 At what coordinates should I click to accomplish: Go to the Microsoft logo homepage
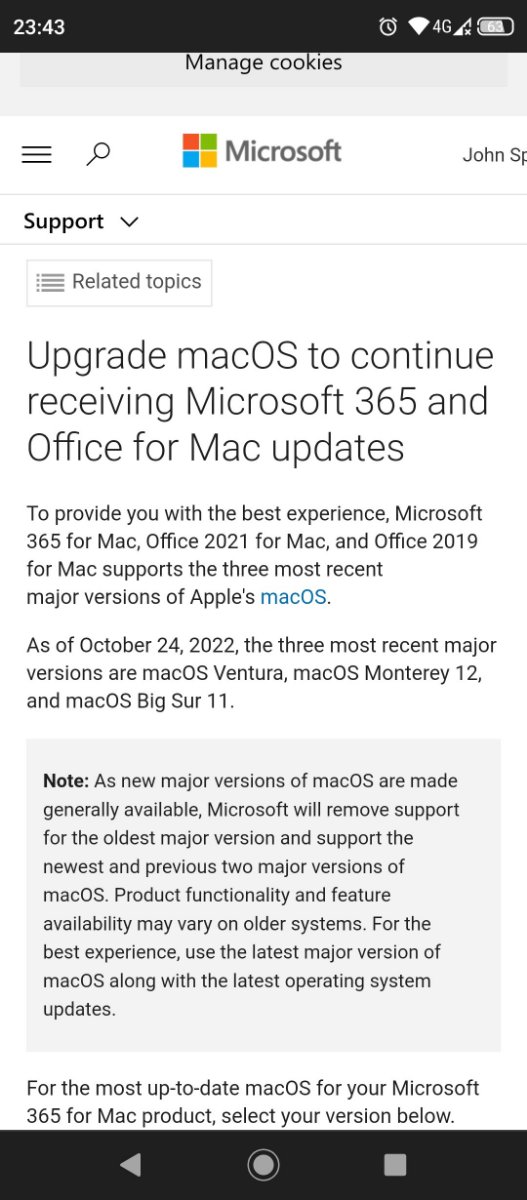(x=262, y=151)
